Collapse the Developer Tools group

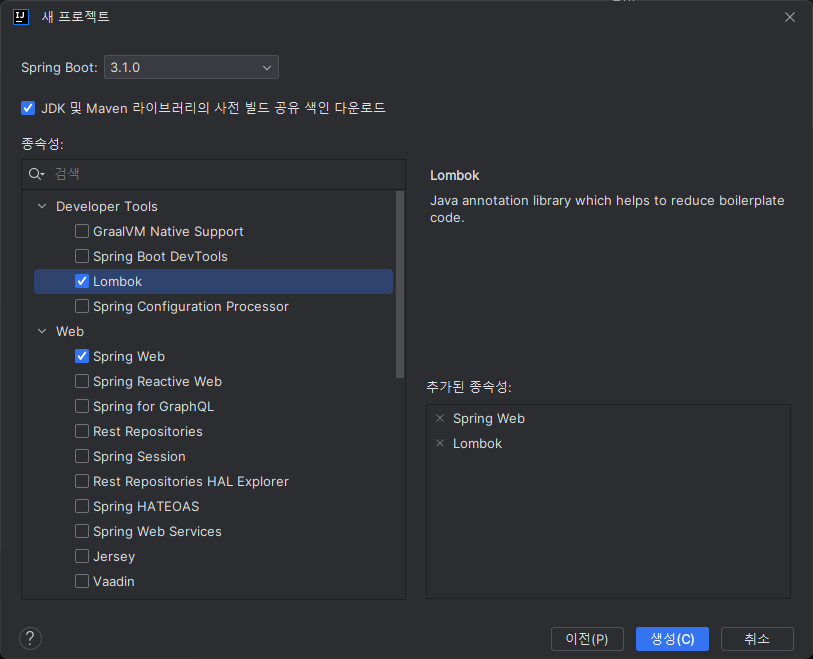coord(42,206)
